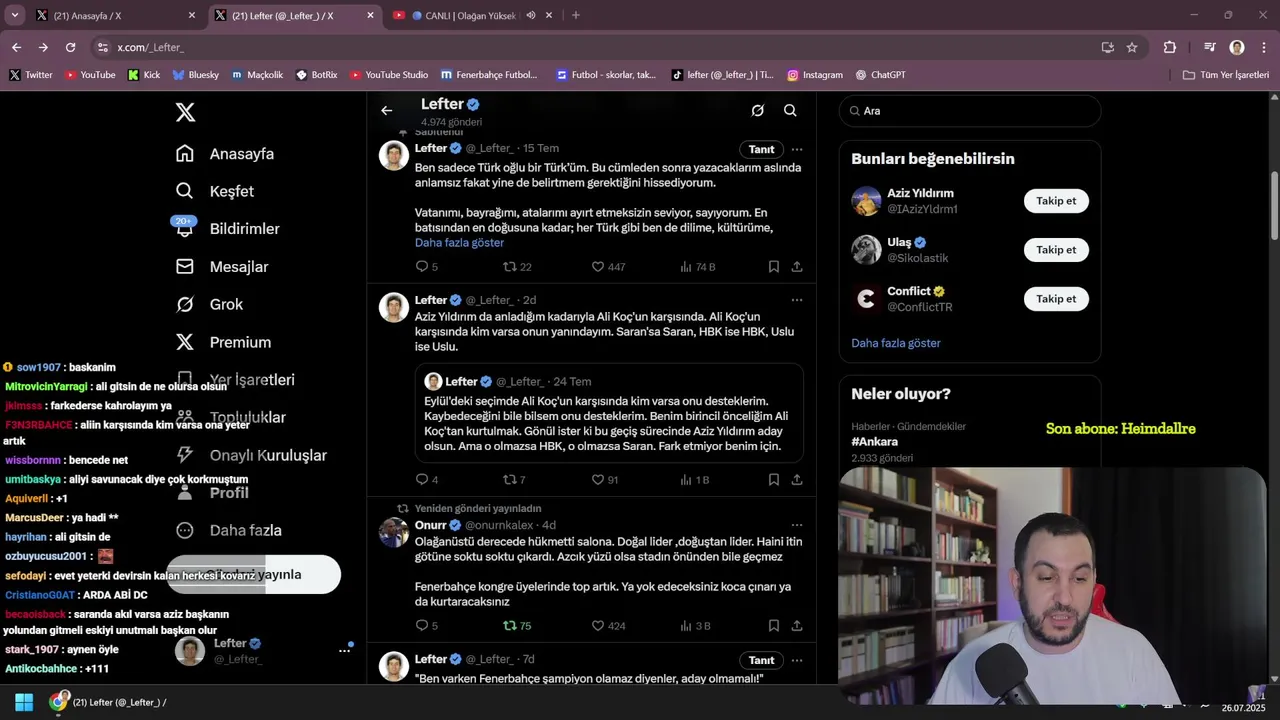Reload the page
1280x720 pixels.
70,47
